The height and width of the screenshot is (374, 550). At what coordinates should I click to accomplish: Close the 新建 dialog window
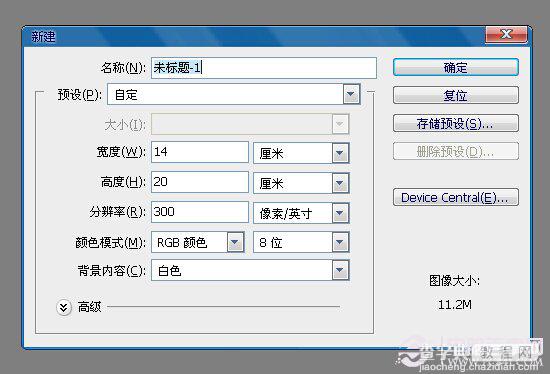click(506, 34)
